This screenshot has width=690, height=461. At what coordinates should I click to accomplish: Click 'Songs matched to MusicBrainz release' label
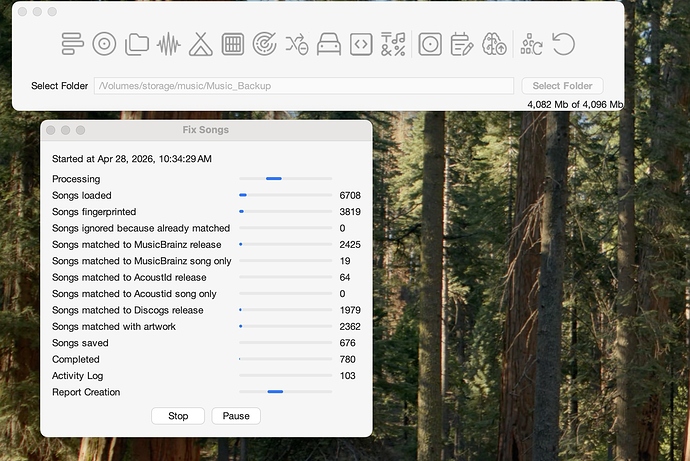point(136,245)
